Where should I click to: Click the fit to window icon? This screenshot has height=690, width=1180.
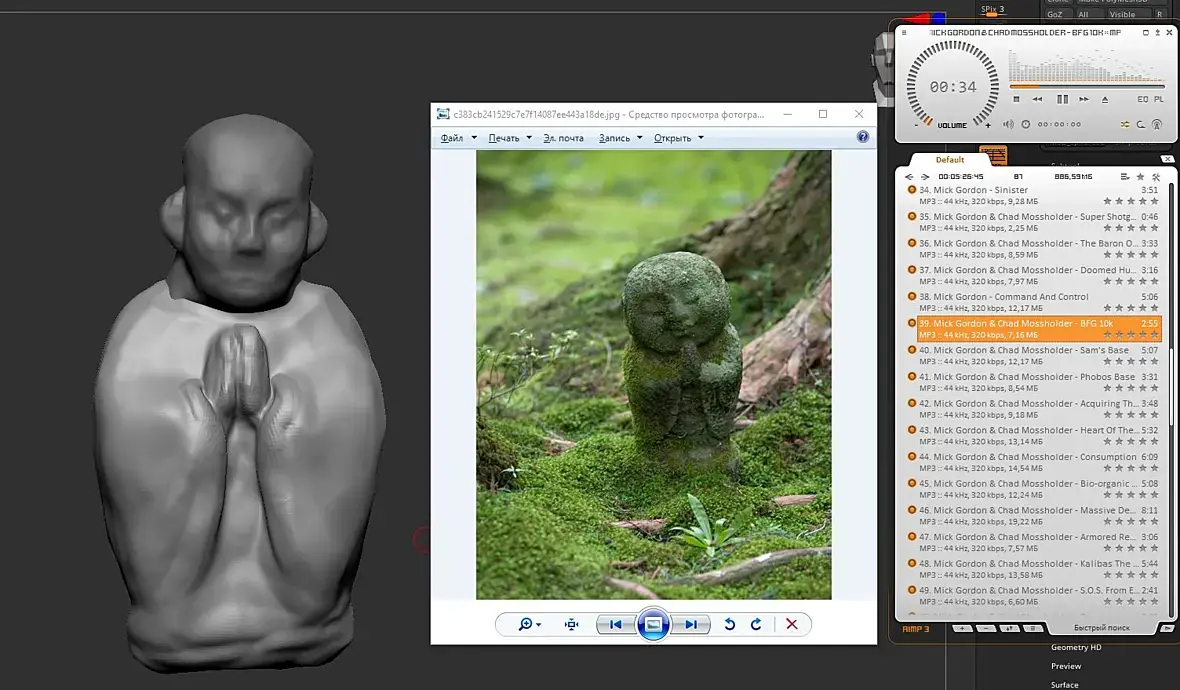pyautogui.click(x=572, y=625)
